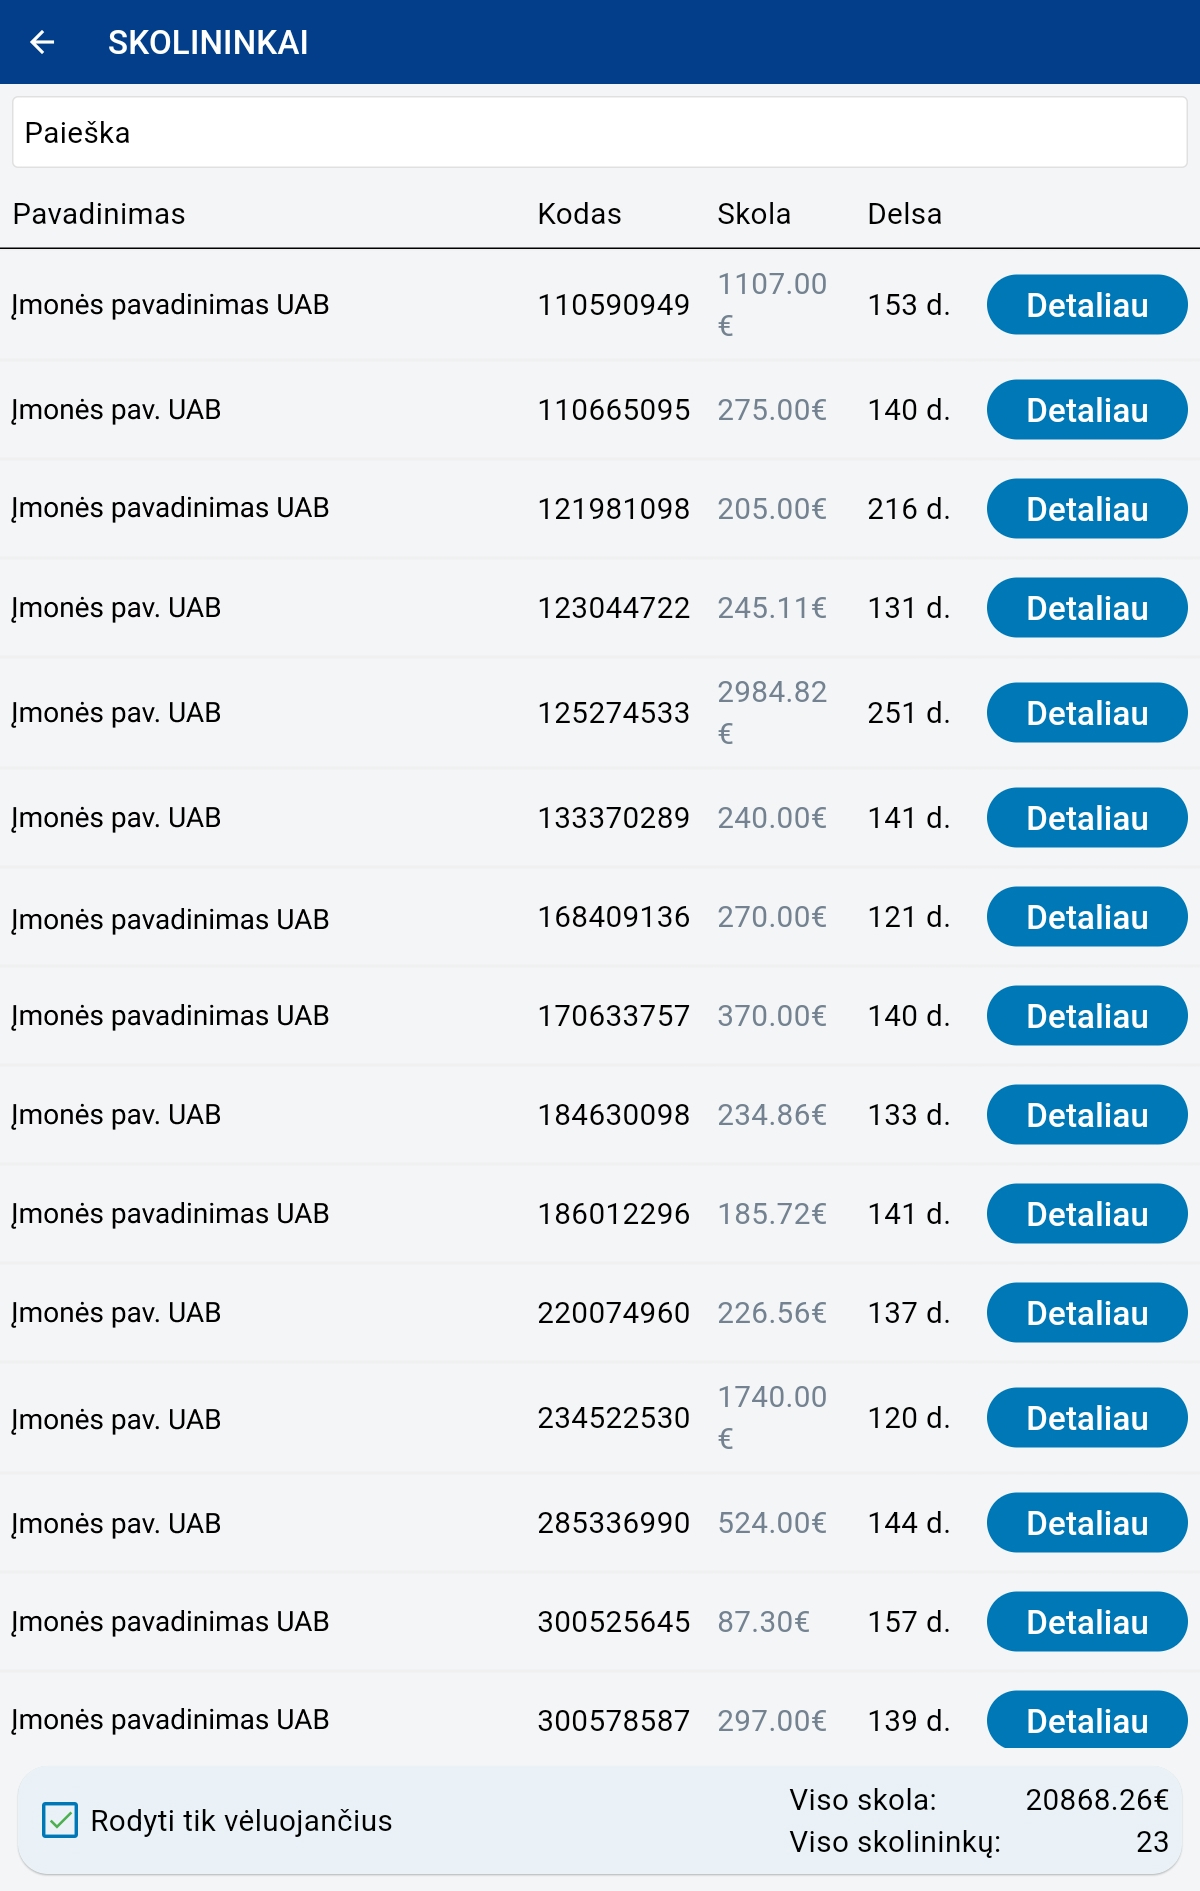Open Detaliau for company code 168409136
The image size is (1200, 1891).
[1087, 917]
